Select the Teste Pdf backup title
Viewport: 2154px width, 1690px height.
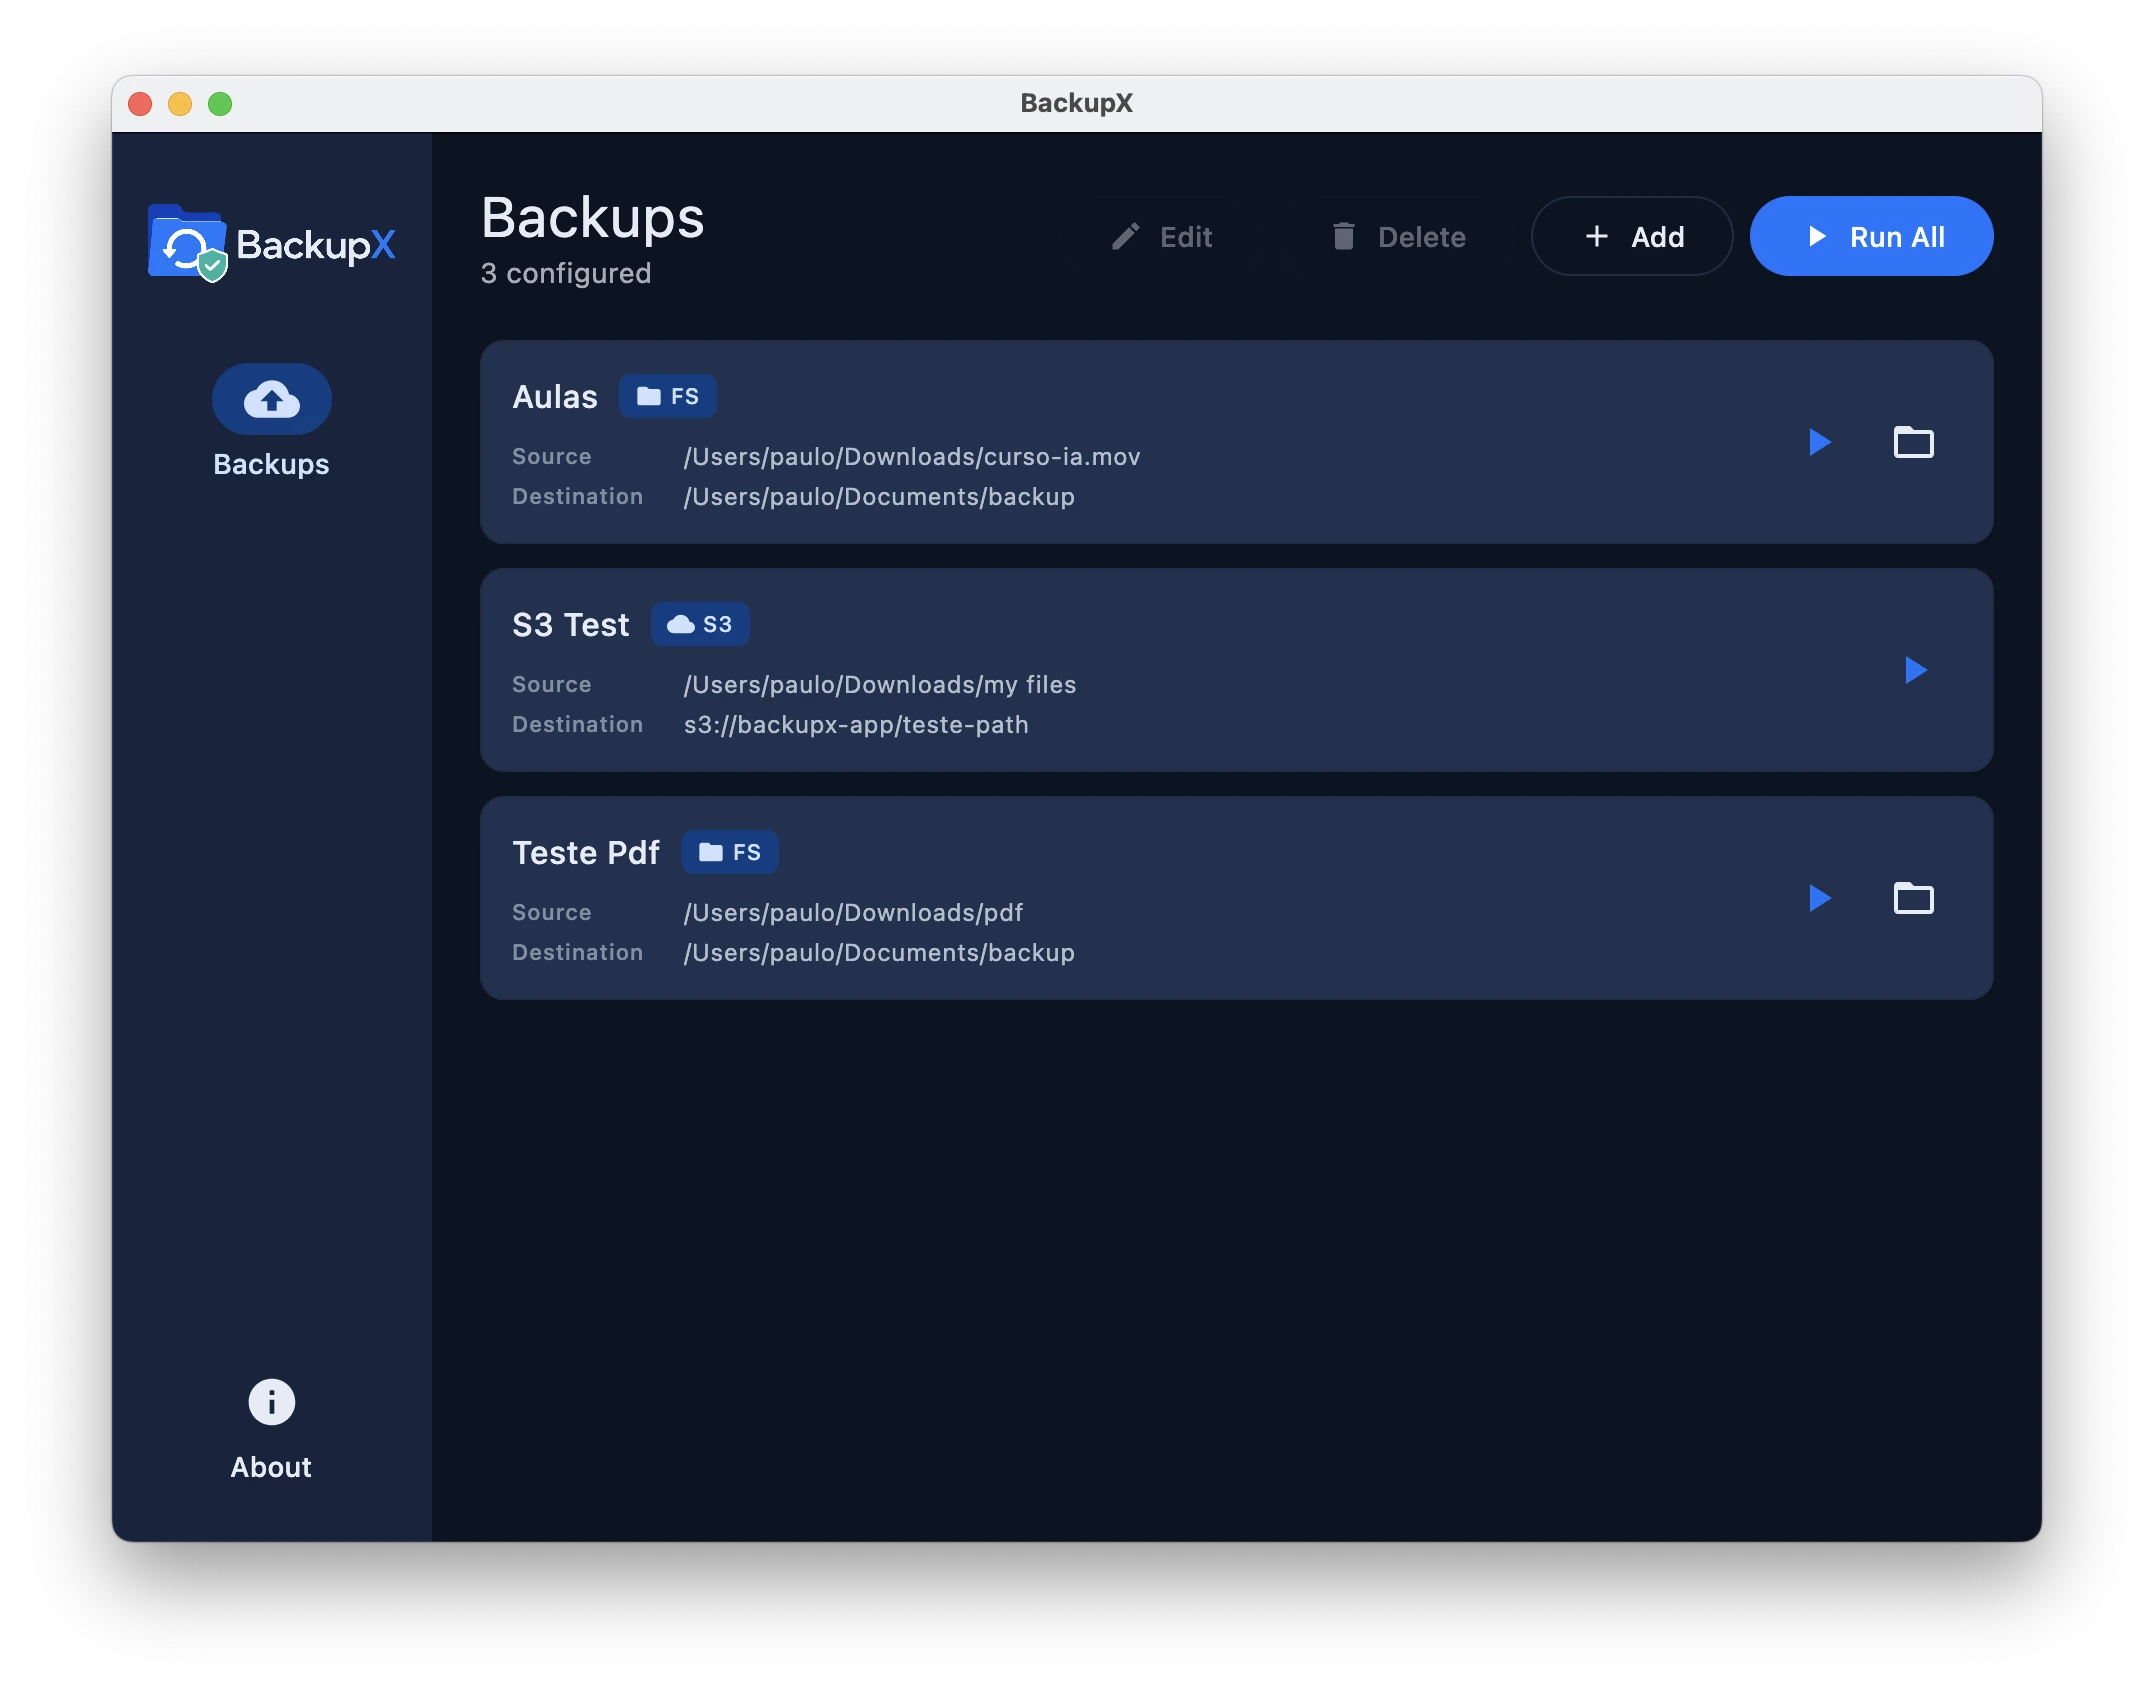coord(586,853)
